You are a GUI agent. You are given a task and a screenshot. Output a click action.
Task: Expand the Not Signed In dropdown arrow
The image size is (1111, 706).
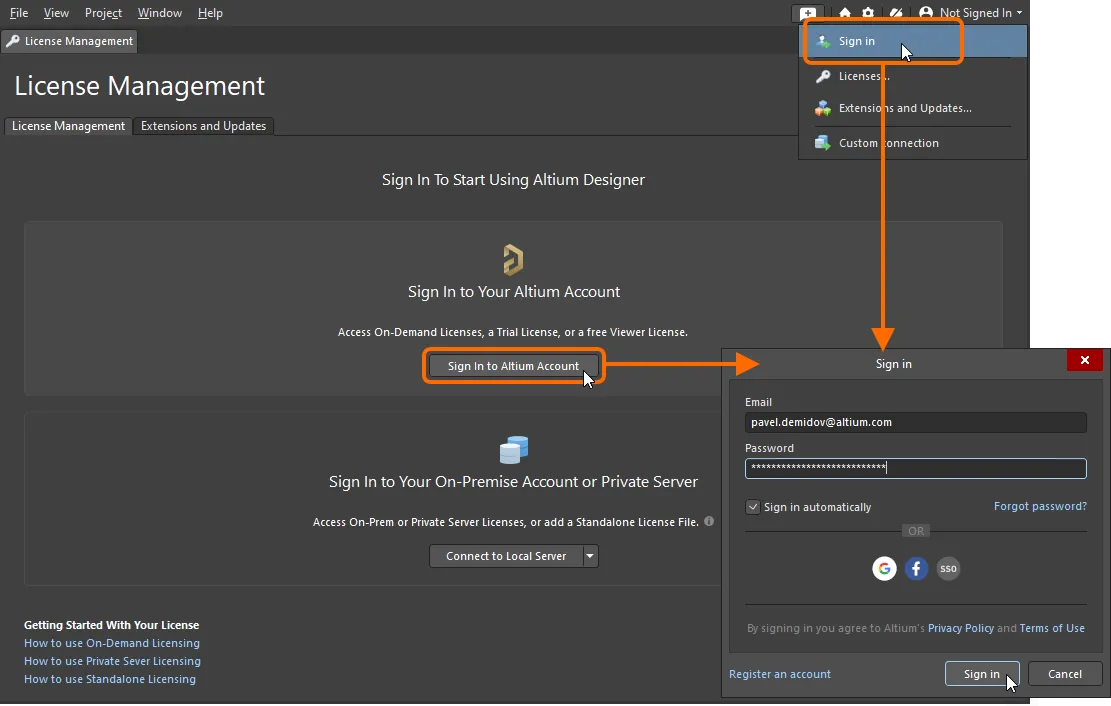point(1019,13)
